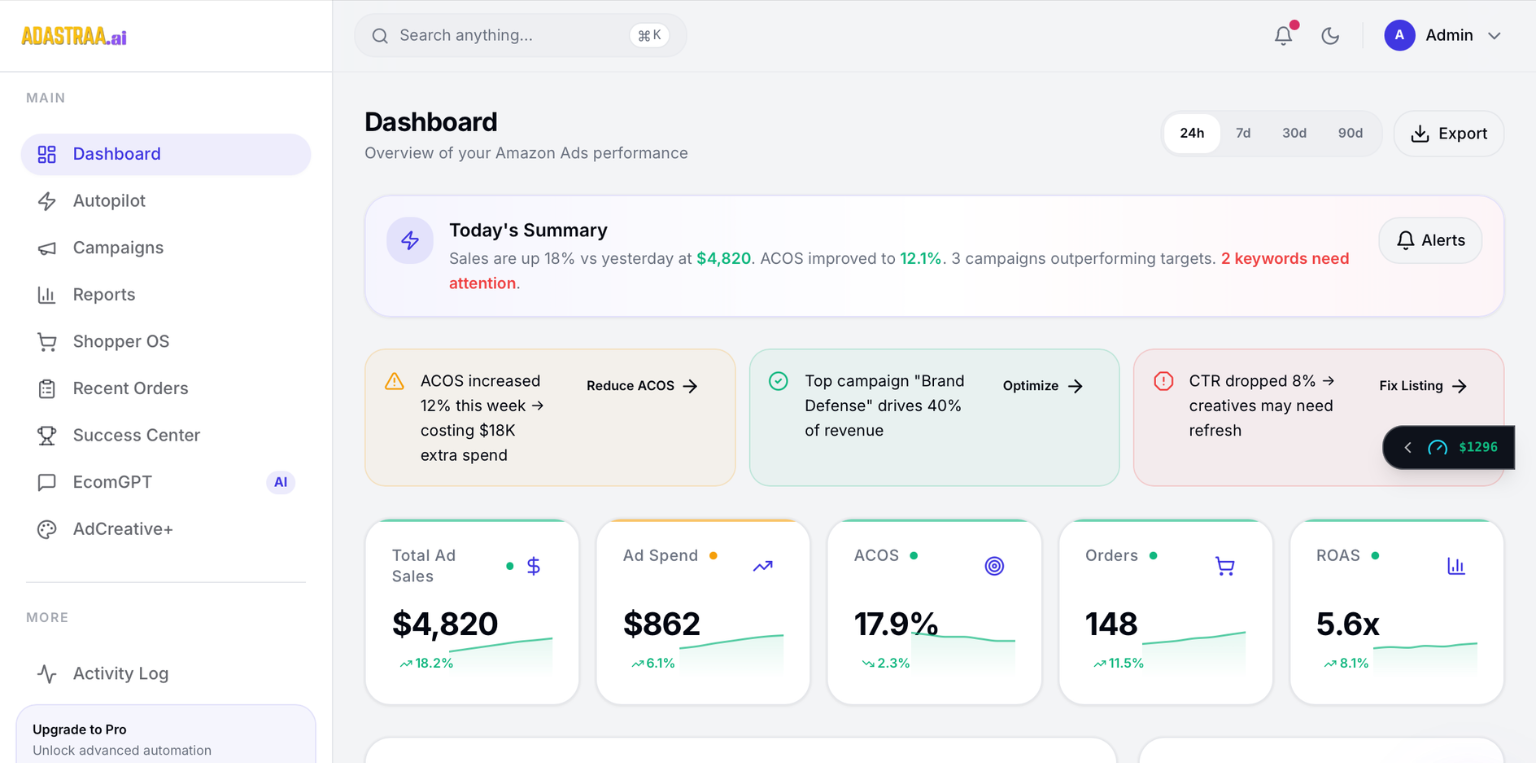The height and width of the screenshot is (763, 1536).
Task: Switch the date range to 7d
Action: [1243, 132]
